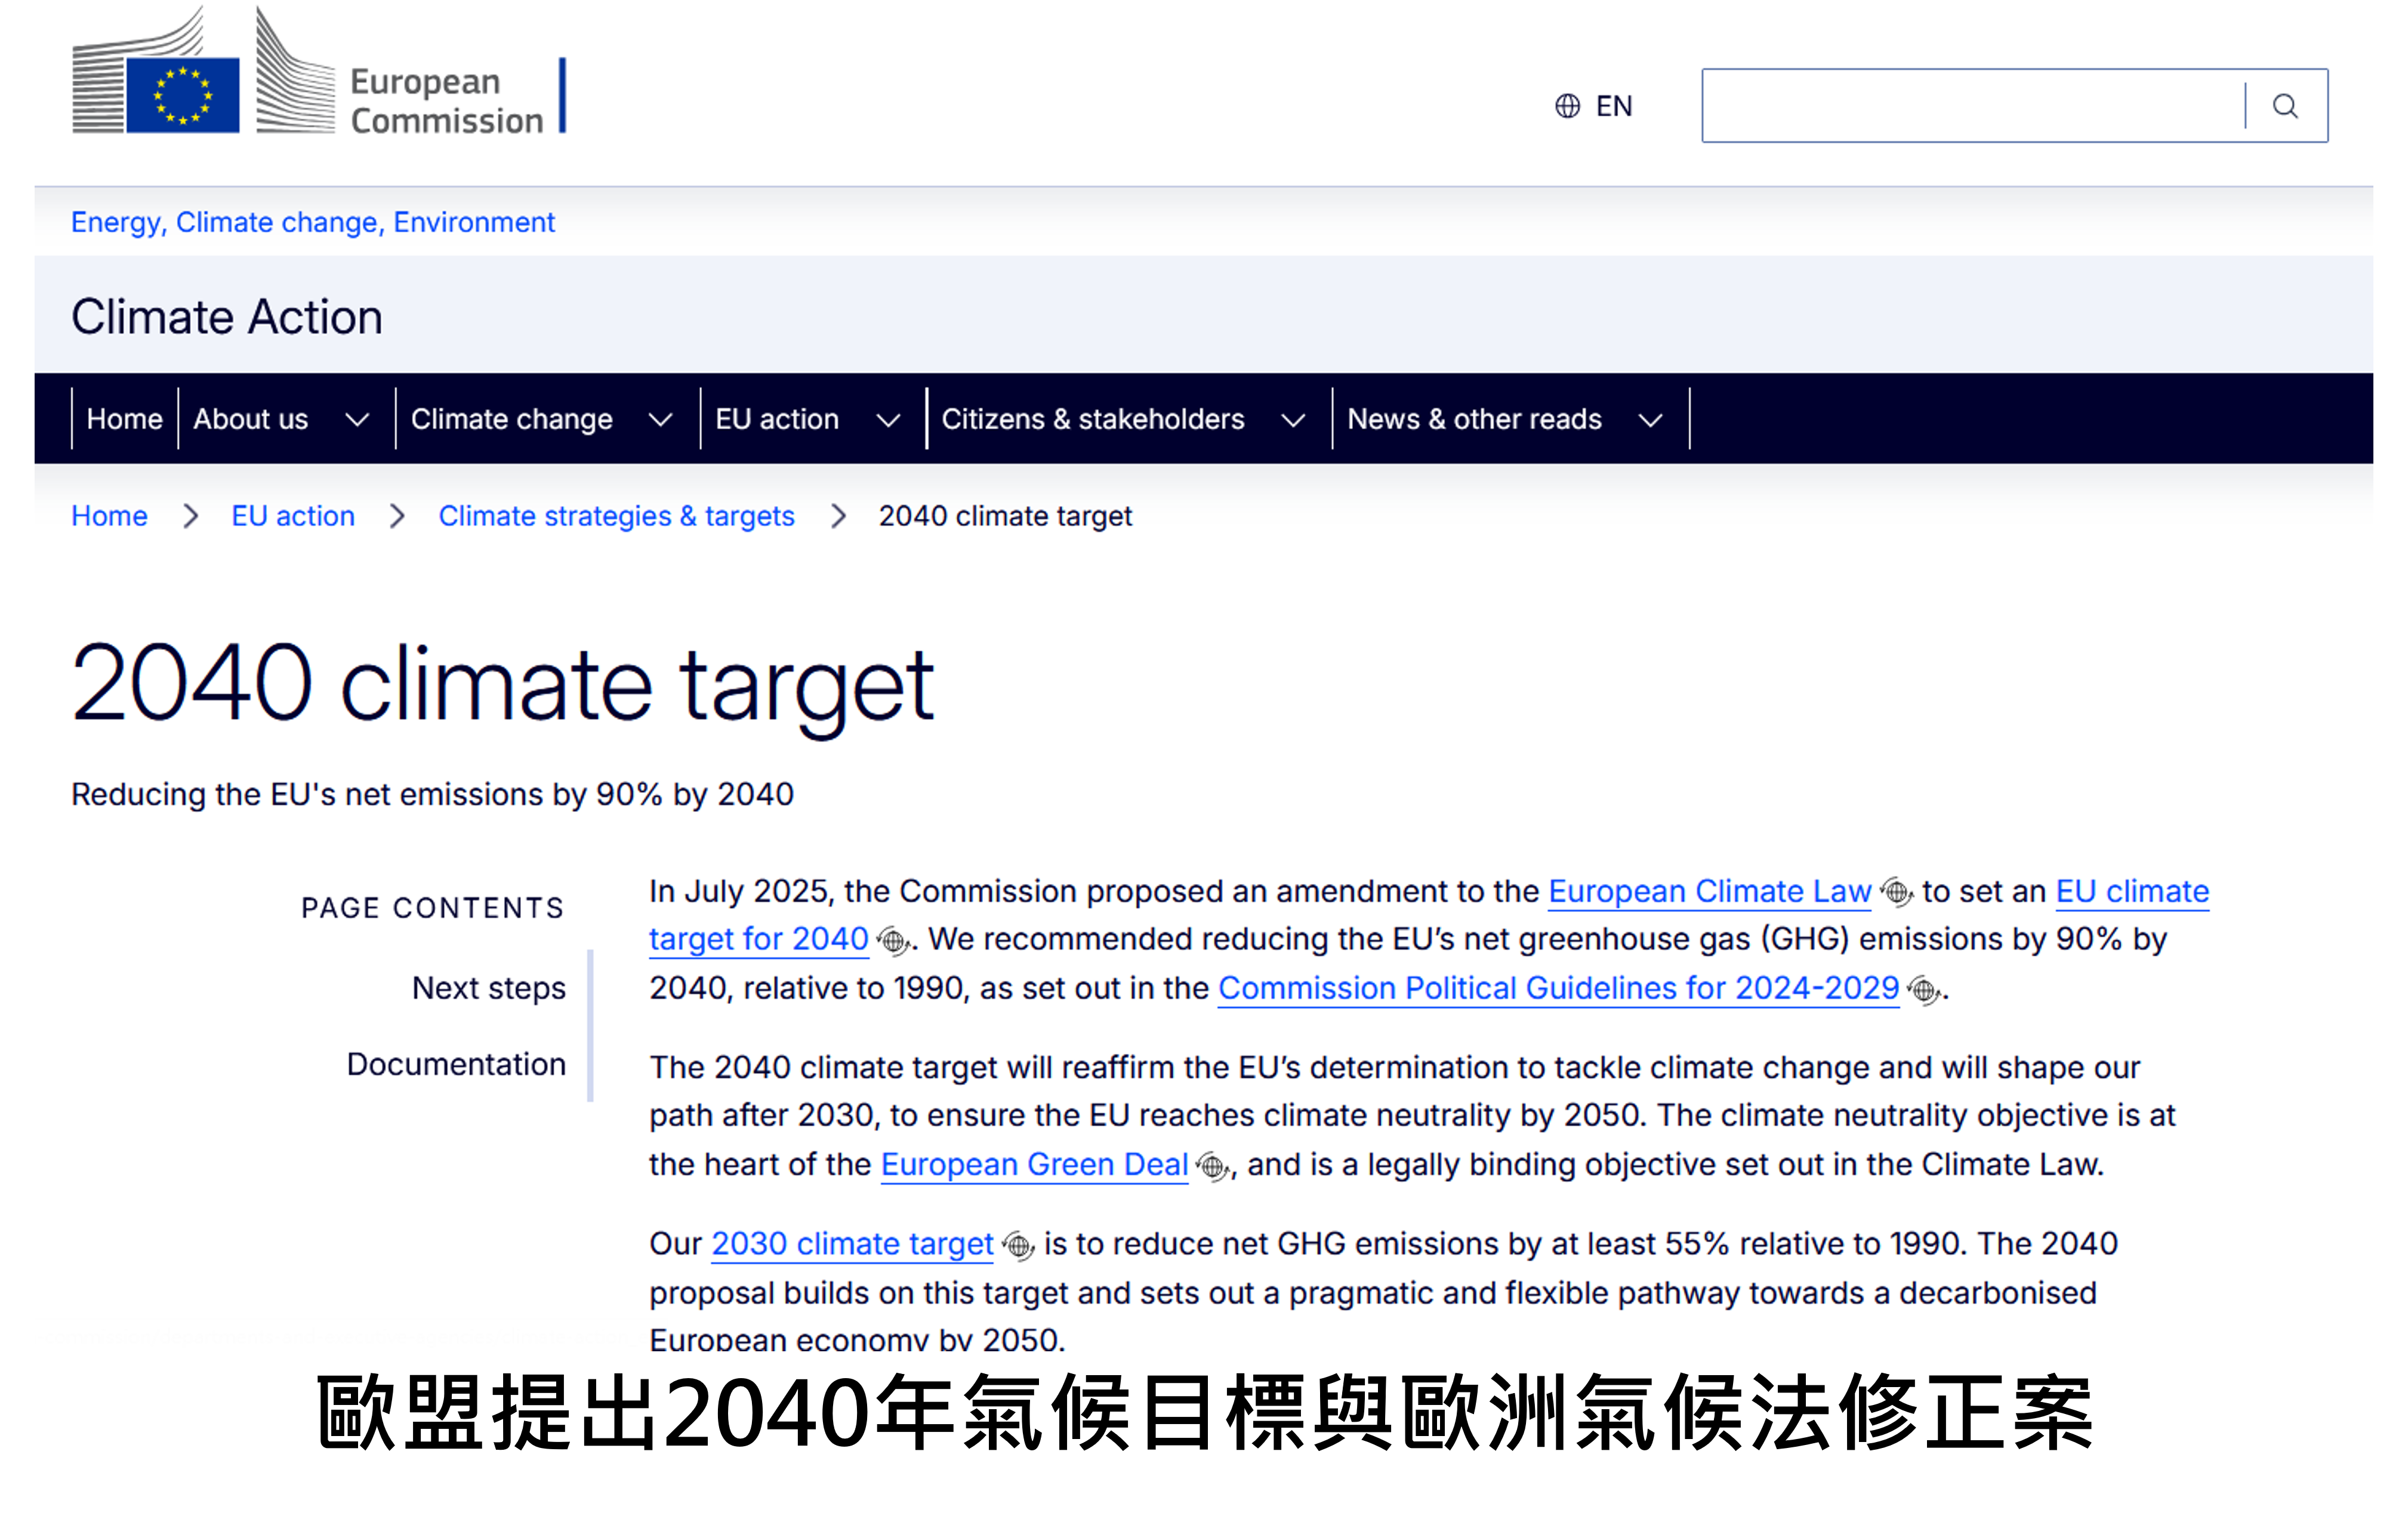Expand News & other reads chevron

(x=1650, y=419)
